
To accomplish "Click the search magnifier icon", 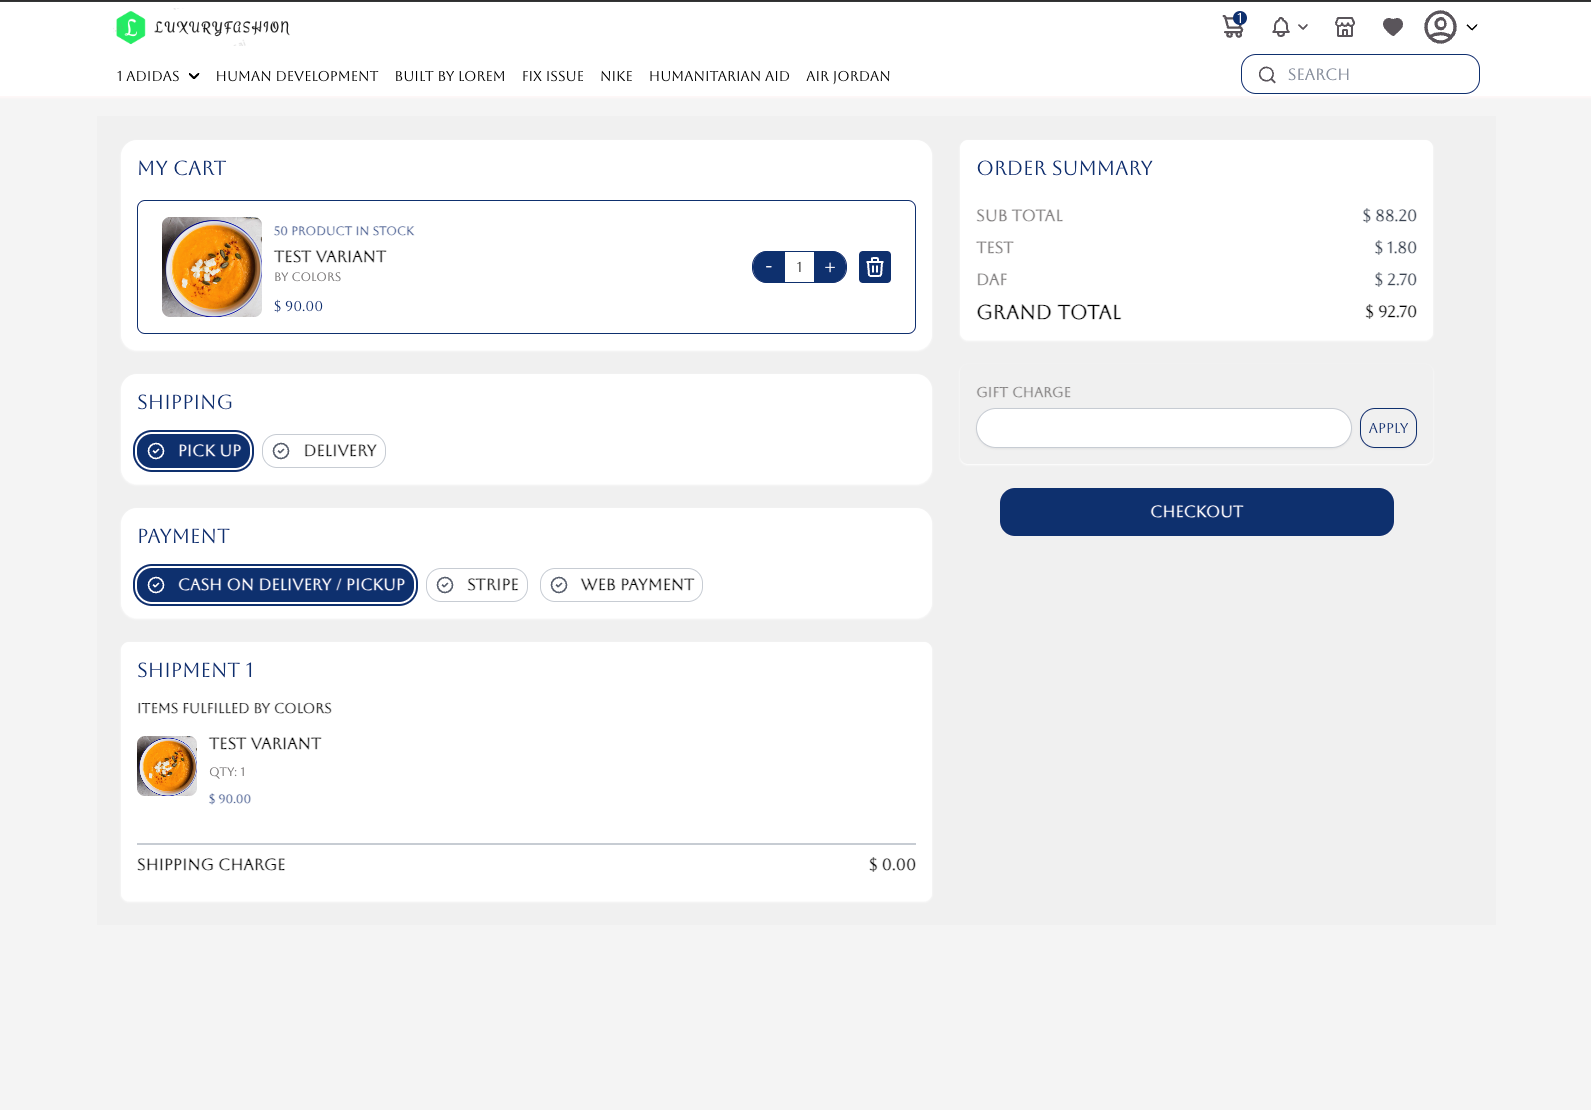I will [x=1267, y=75].
